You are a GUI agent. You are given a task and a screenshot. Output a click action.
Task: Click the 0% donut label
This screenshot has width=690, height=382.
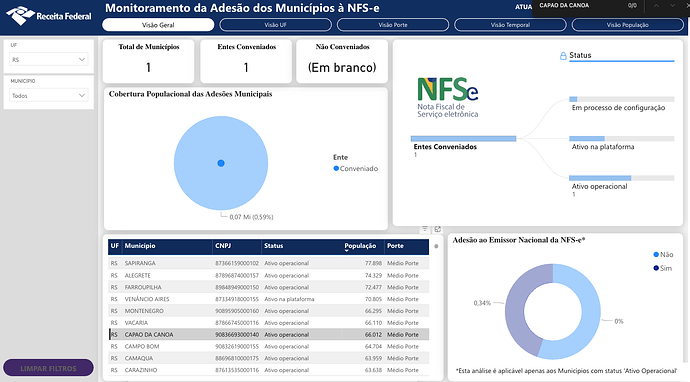[619, 321]
